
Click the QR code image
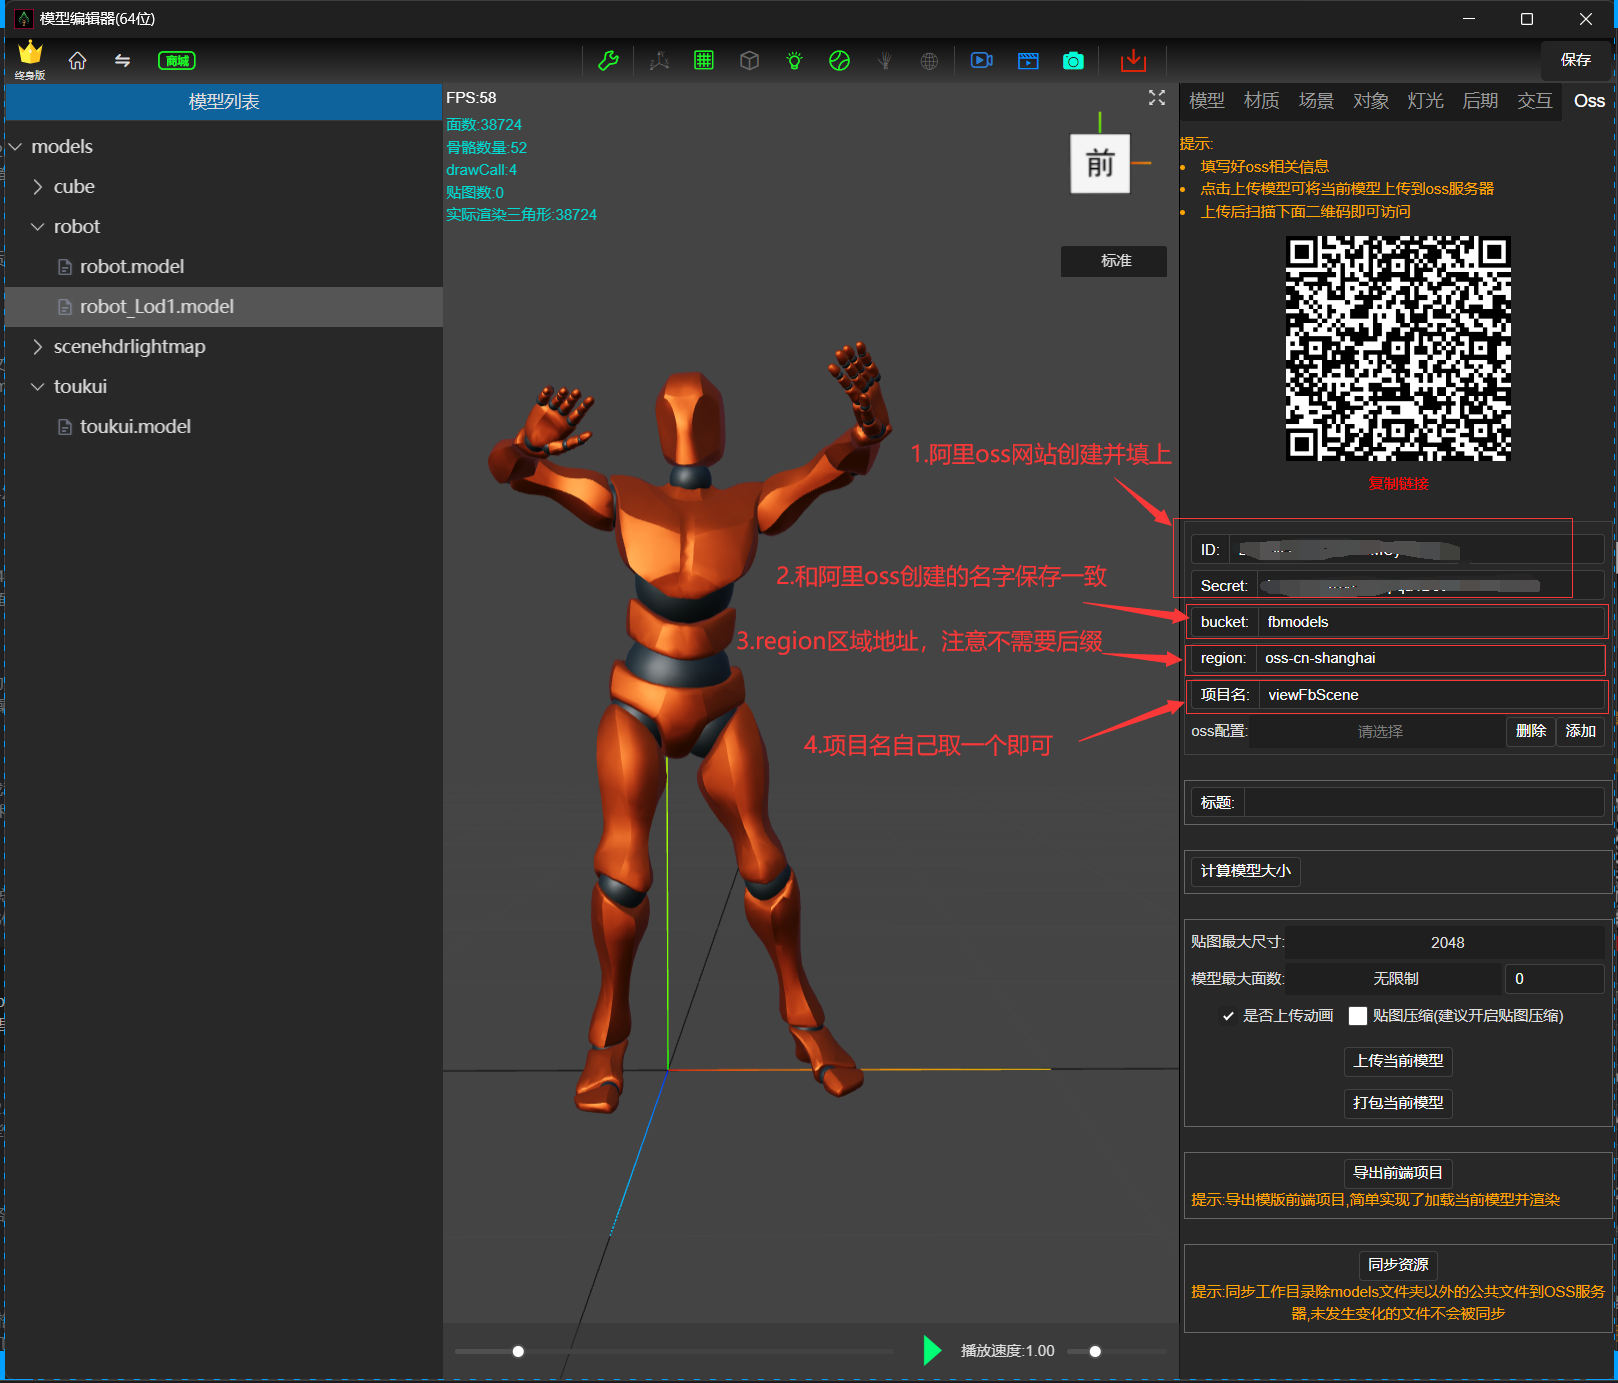[x=1398, y=349]
